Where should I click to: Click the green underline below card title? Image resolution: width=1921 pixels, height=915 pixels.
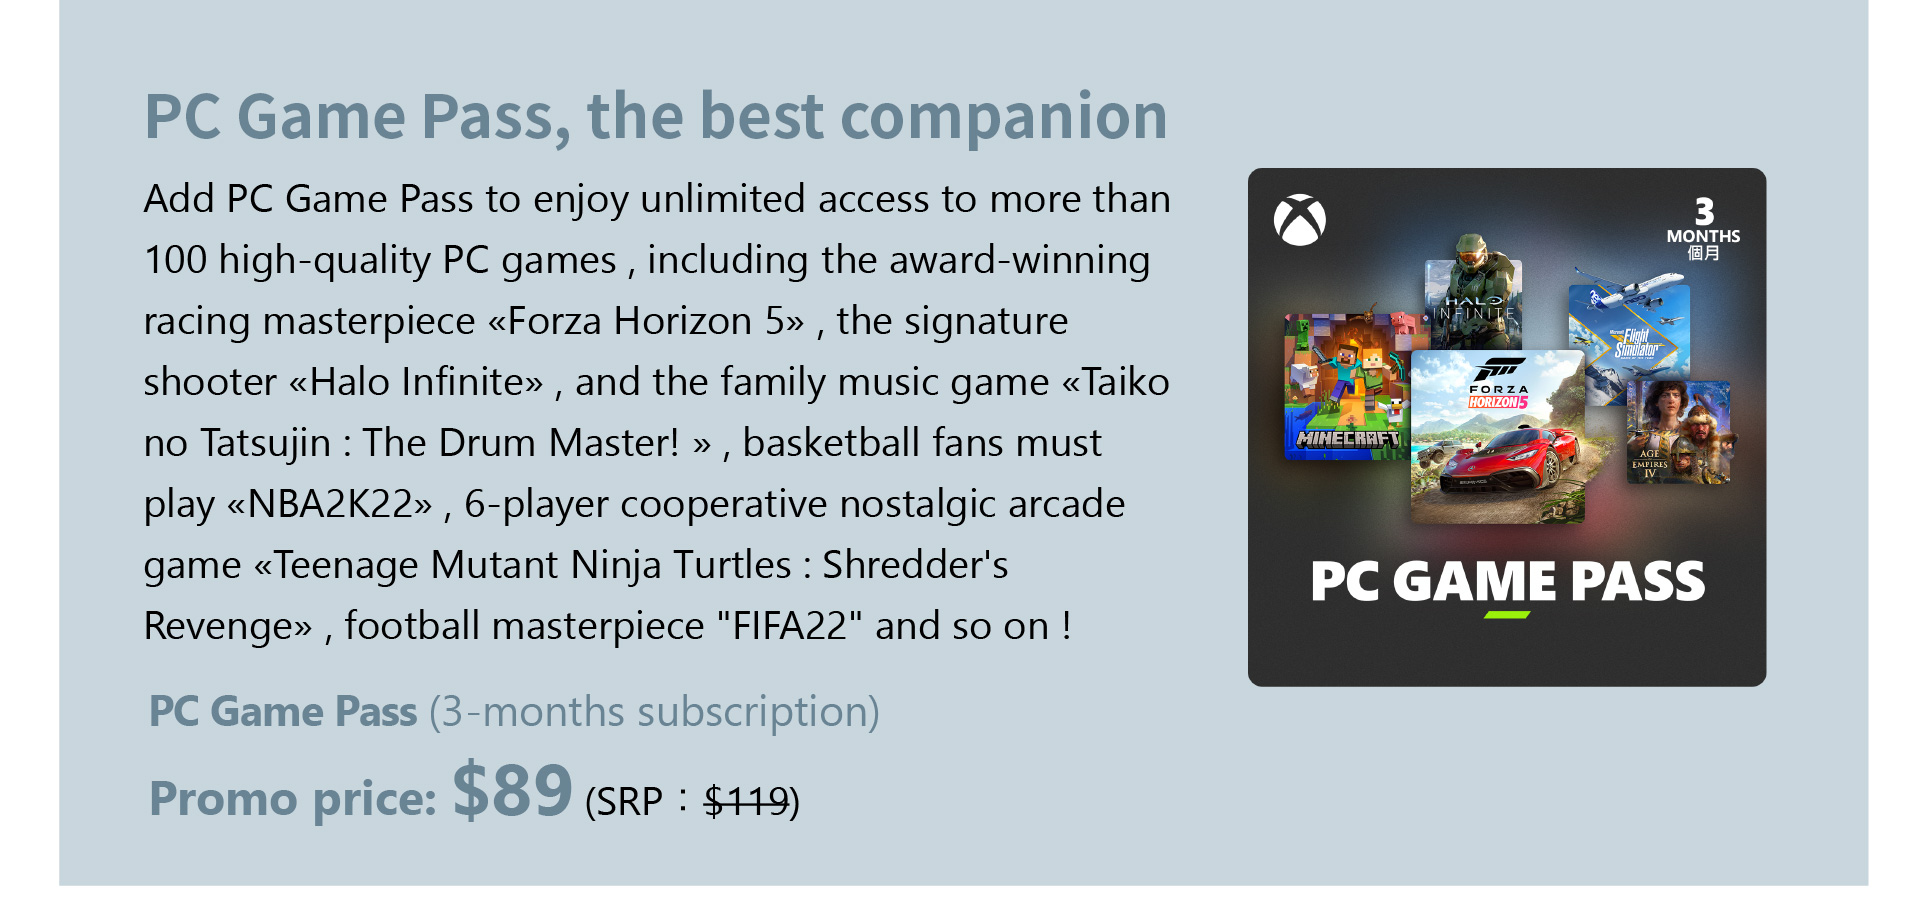click(x=1507, y=615)
